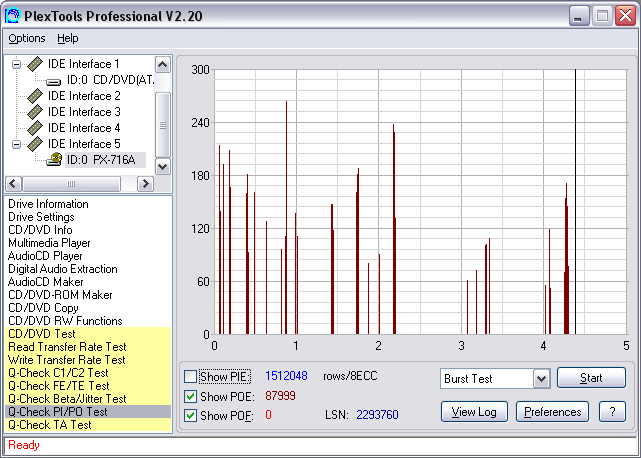Screen dimensions: 641x458
Task: Click the device tree scroll left arrow
Action: tap(13, 184)
